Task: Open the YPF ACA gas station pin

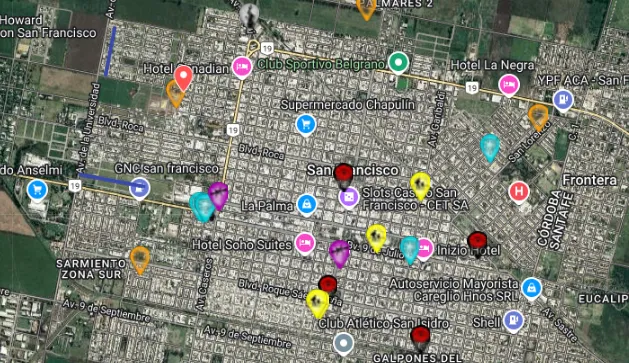Action: pyautogui.click(x=563, y=99)
